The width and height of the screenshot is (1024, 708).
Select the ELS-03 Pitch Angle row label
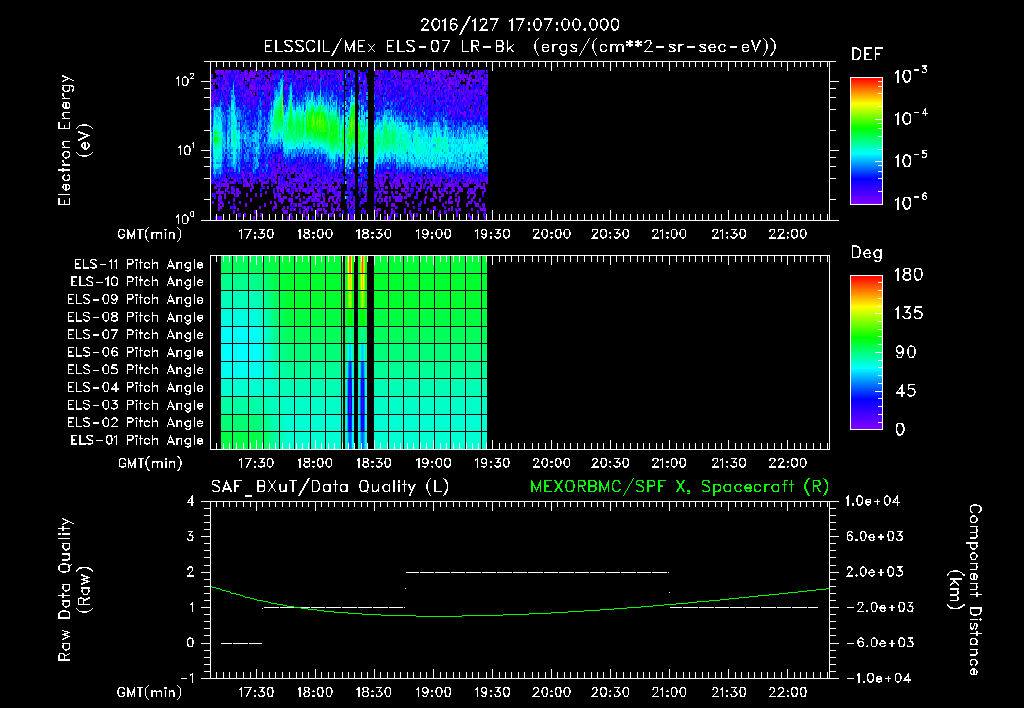[x=136, y=405]
